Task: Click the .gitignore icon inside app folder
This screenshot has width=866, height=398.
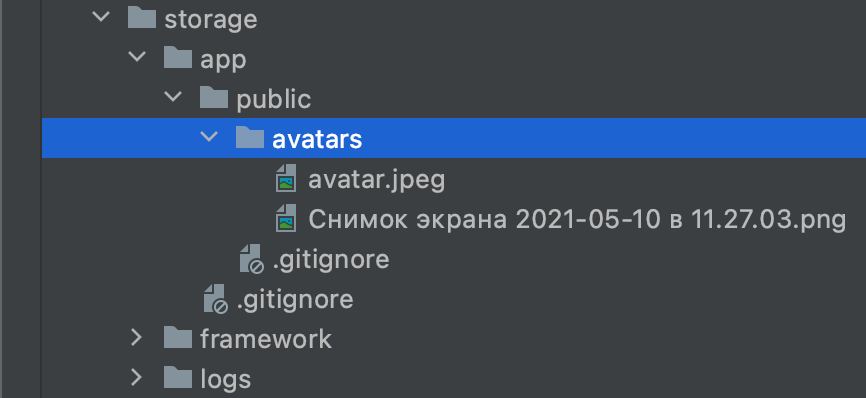Action: [x=215, y=299]
